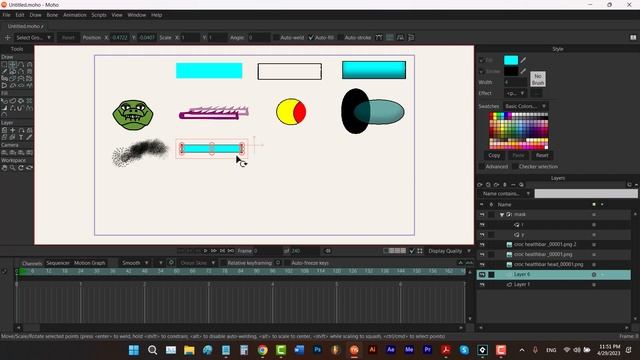The height and width of the screenshot is (360, 640).
Task: Click the Reset button below swatches
Action: 542,156
